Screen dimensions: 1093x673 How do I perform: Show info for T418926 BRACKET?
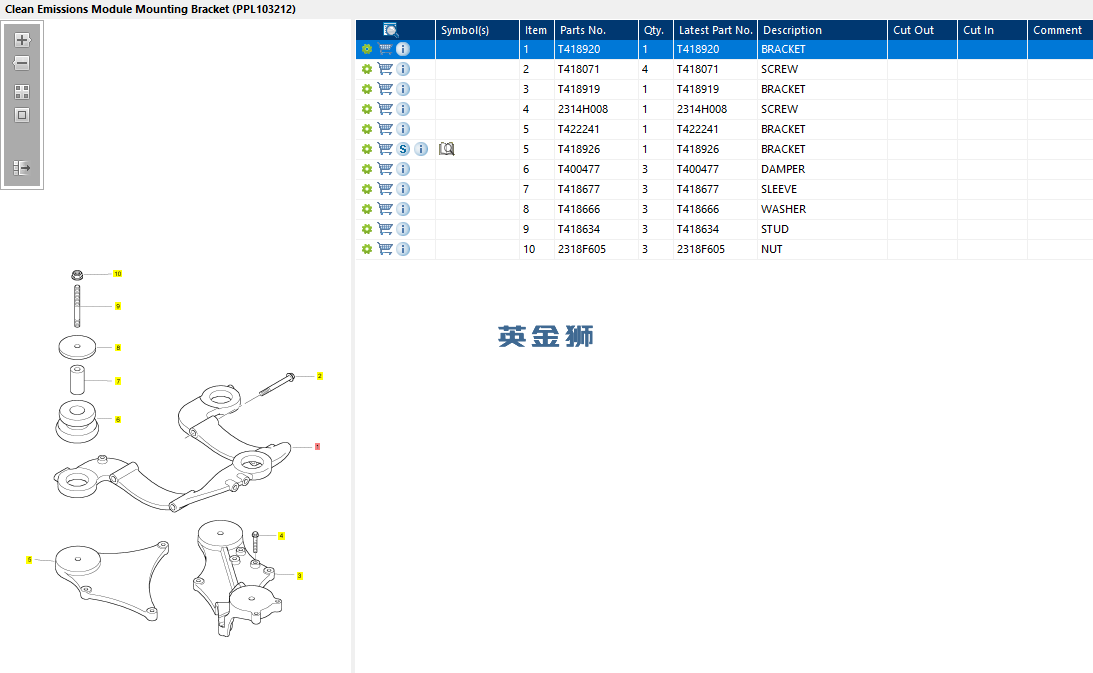point(421,149)
